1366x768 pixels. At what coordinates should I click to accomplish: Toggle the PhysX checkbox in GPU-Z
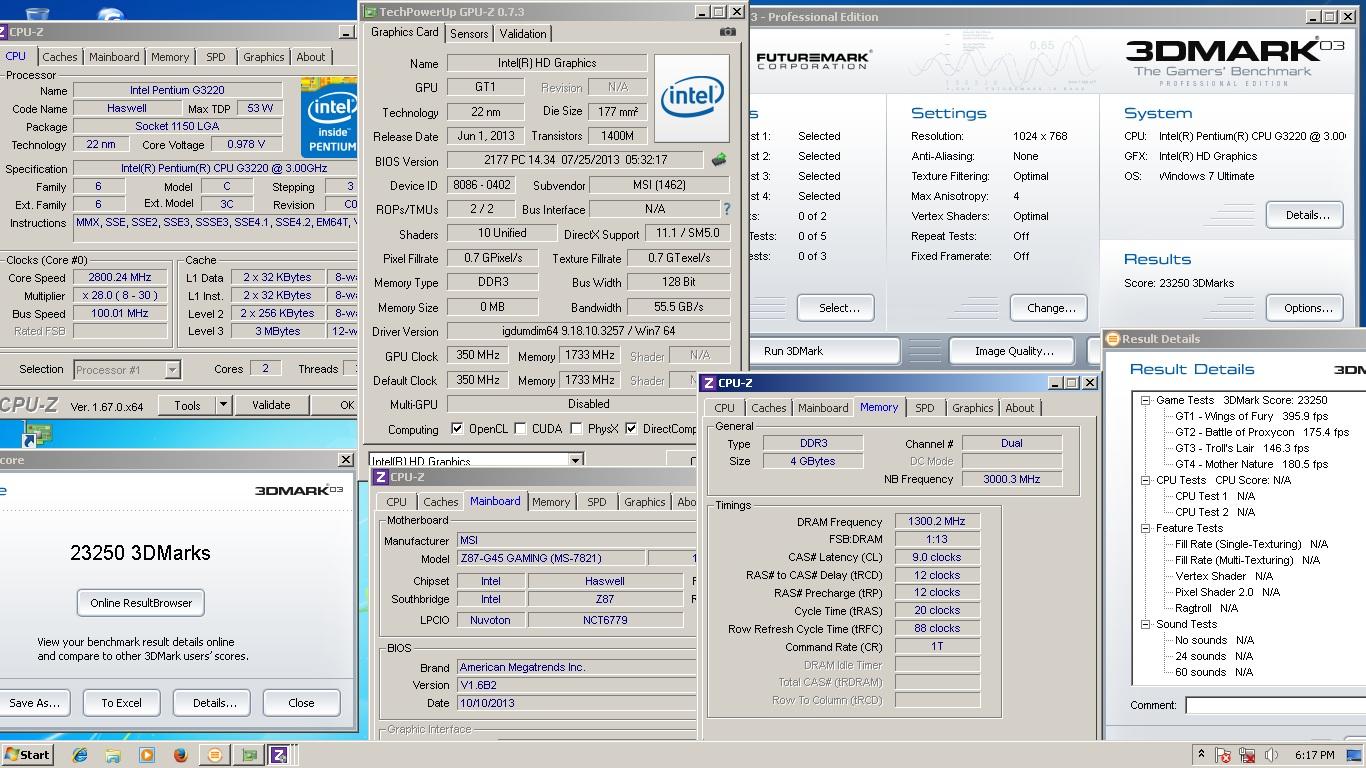[576, 429]
